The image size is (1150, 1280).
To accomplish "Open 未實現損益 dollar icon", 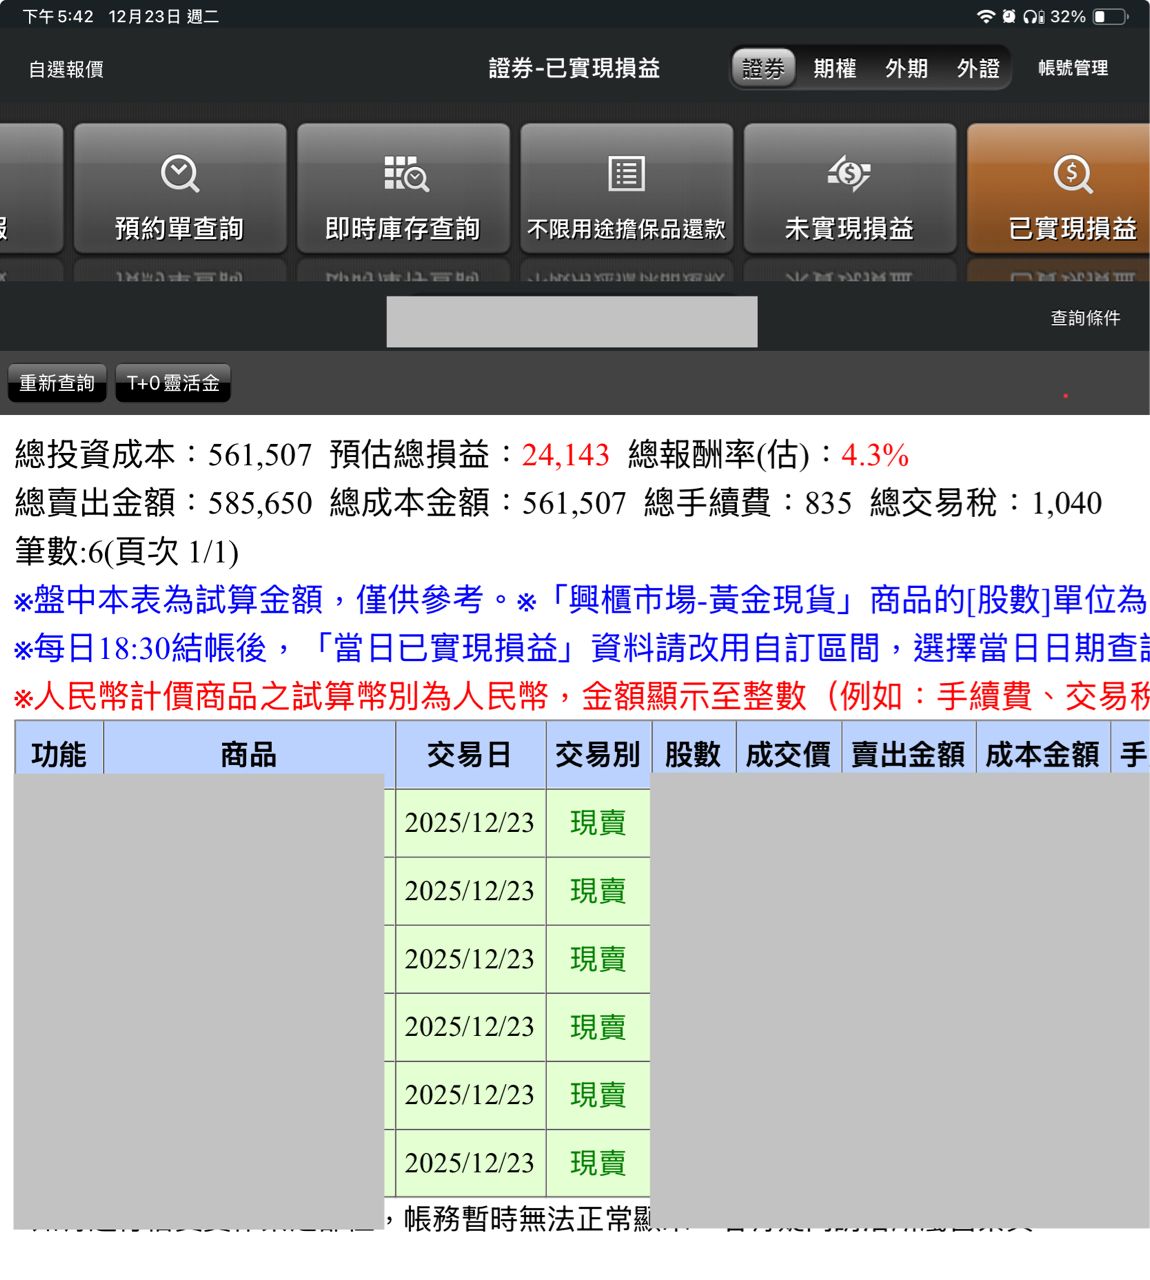I will coord(849,174).
